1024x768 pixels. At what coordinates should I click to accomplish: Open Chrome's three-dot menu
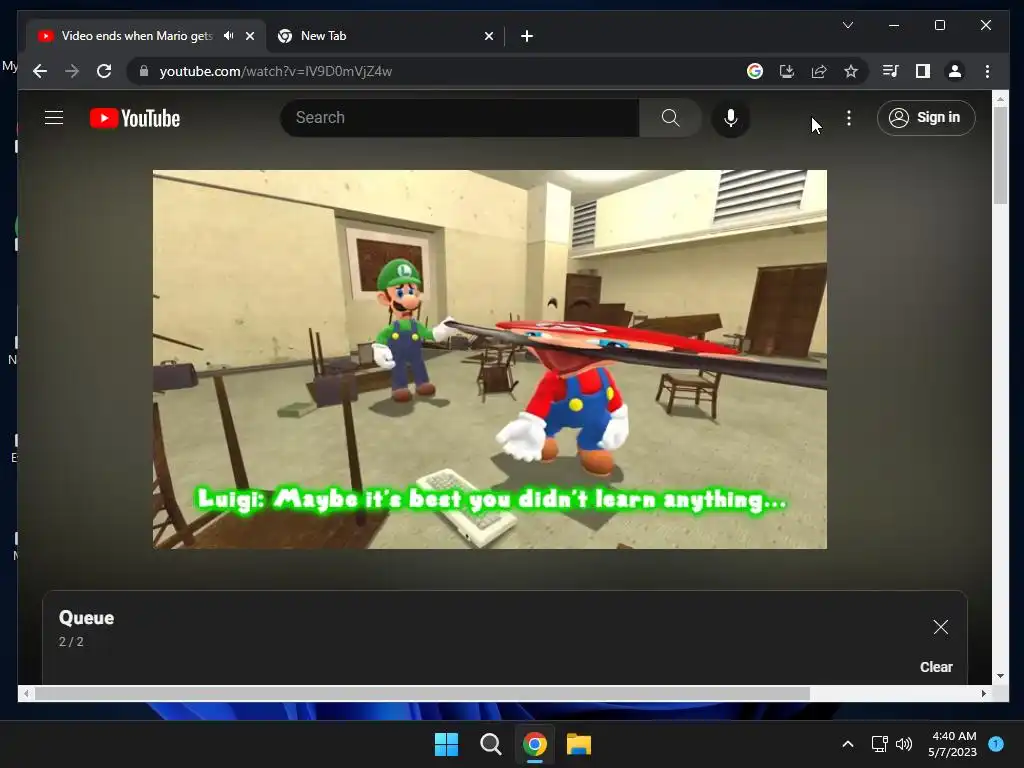[987, 71]
